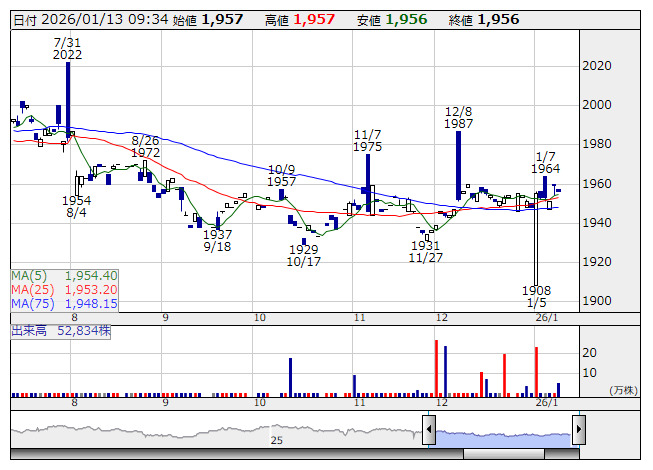Click the horizontal scrollbar thumb at the bottom

coord(504,454)
